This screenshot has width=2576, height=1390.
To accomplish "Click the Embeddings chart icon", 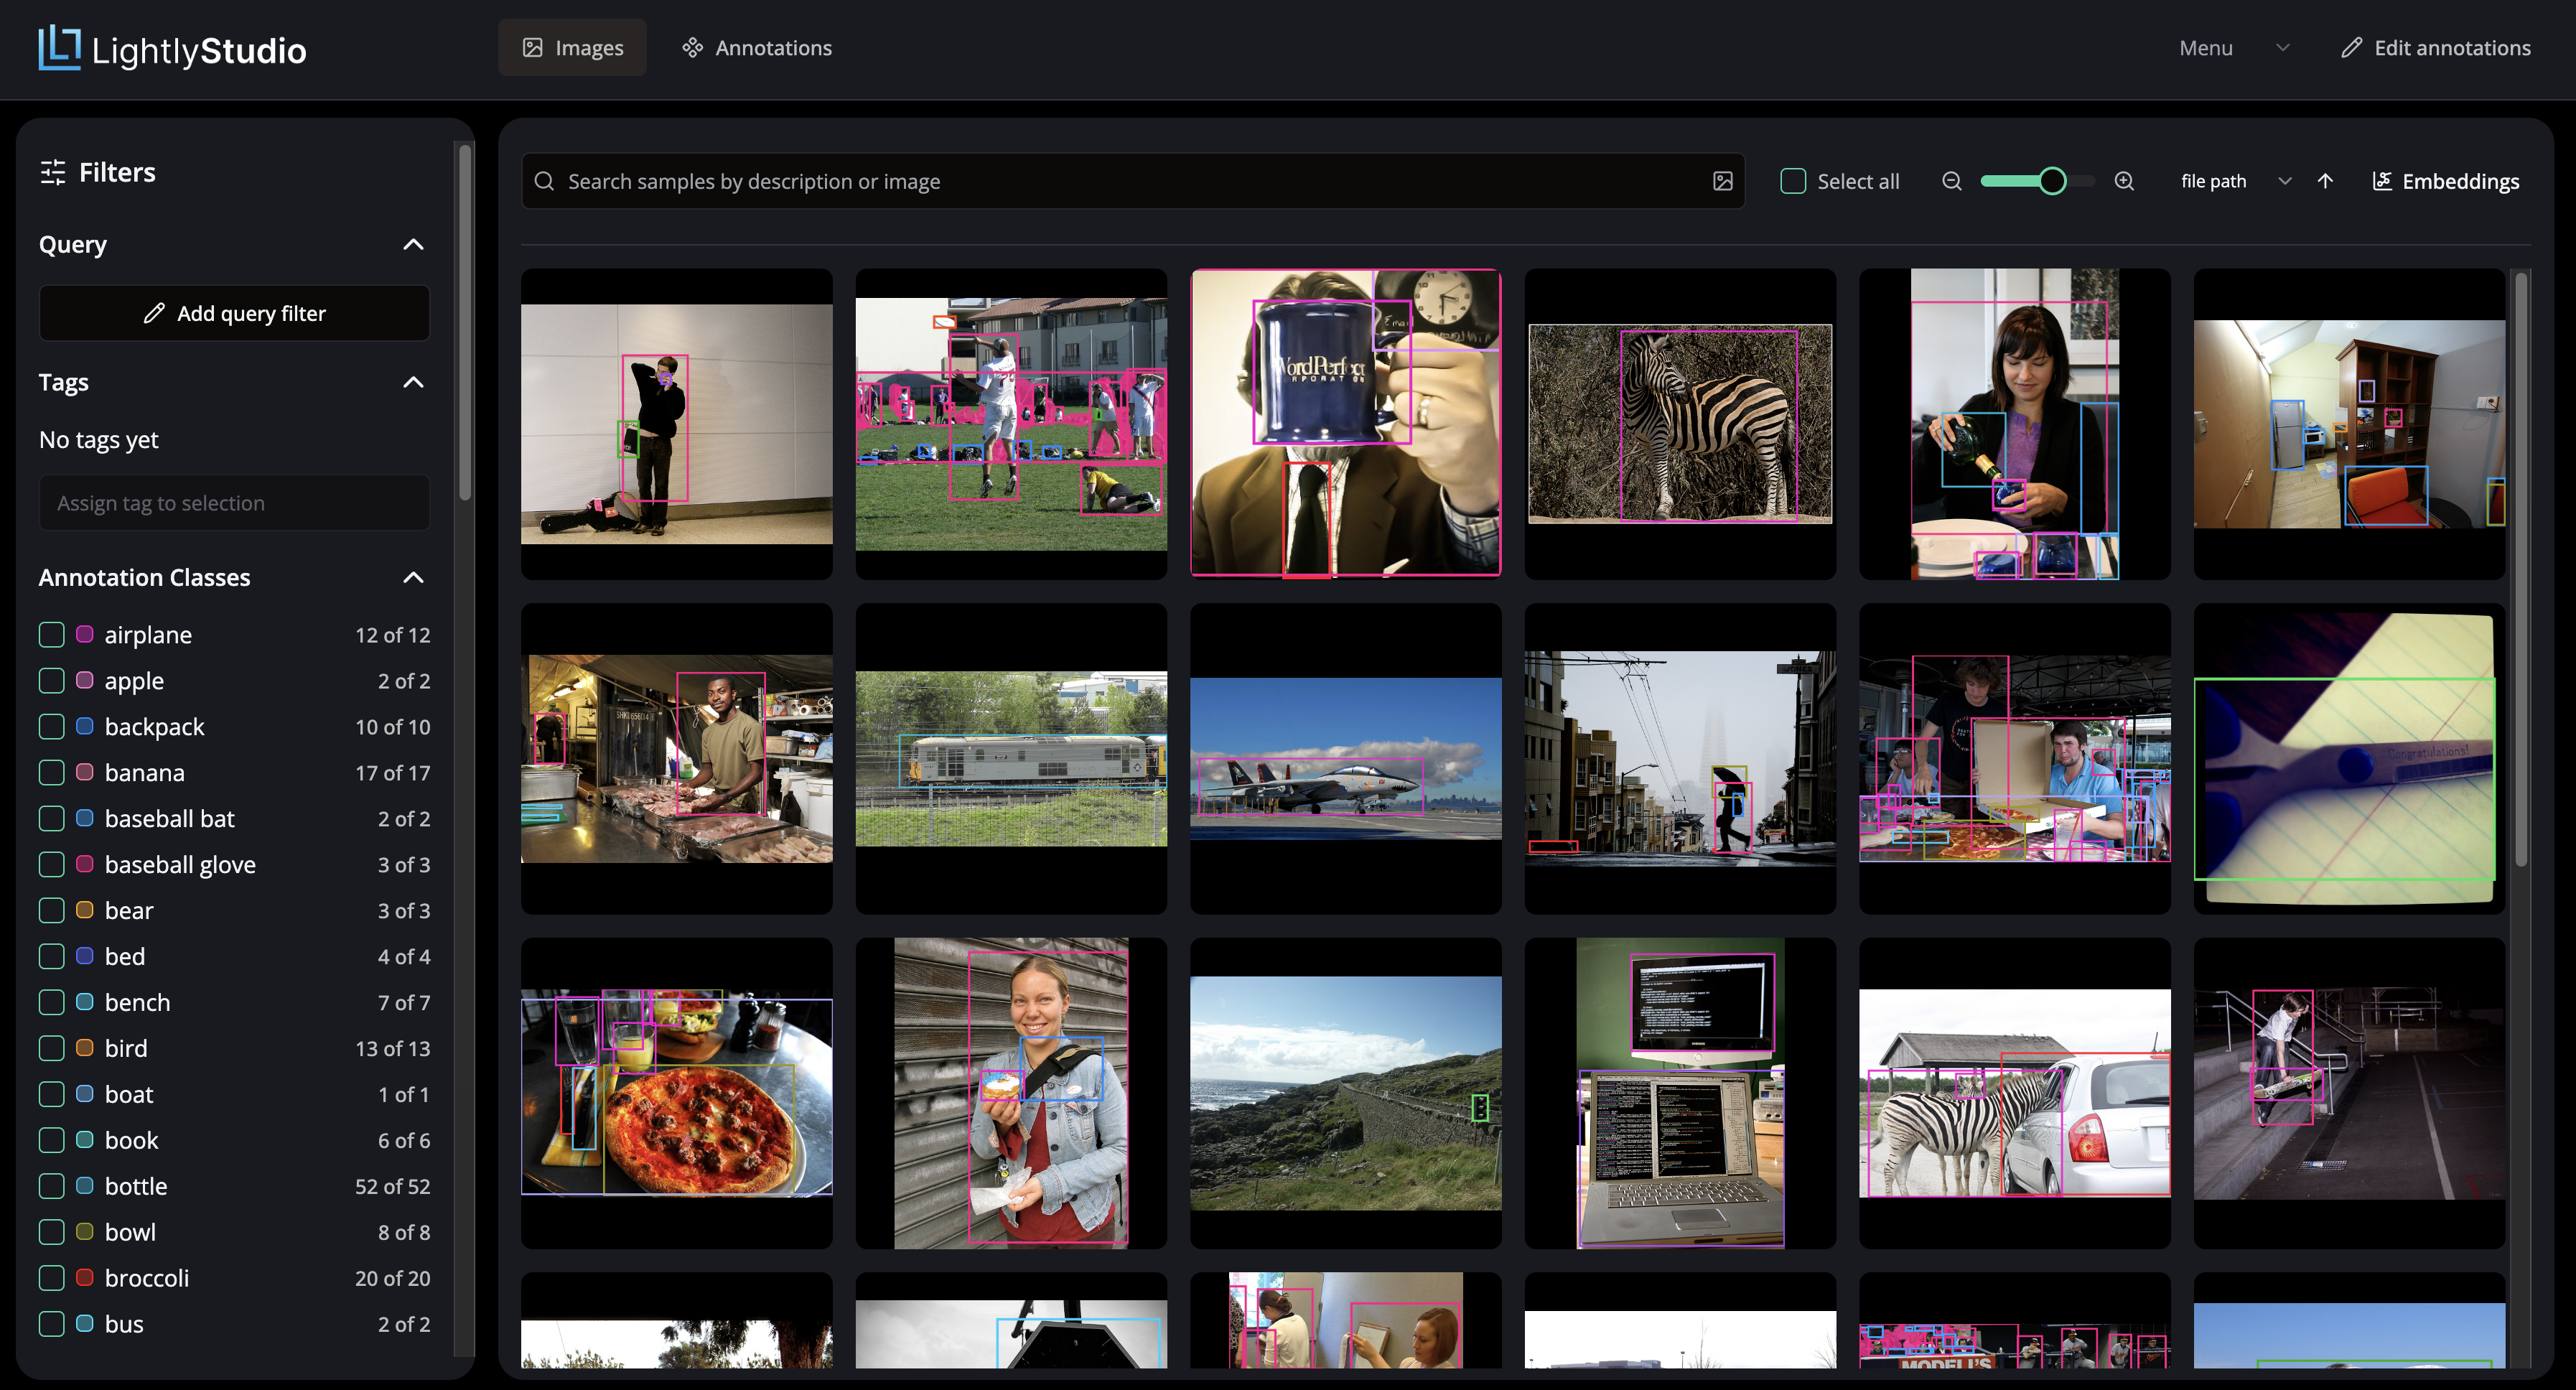I will pos(2382,181).
